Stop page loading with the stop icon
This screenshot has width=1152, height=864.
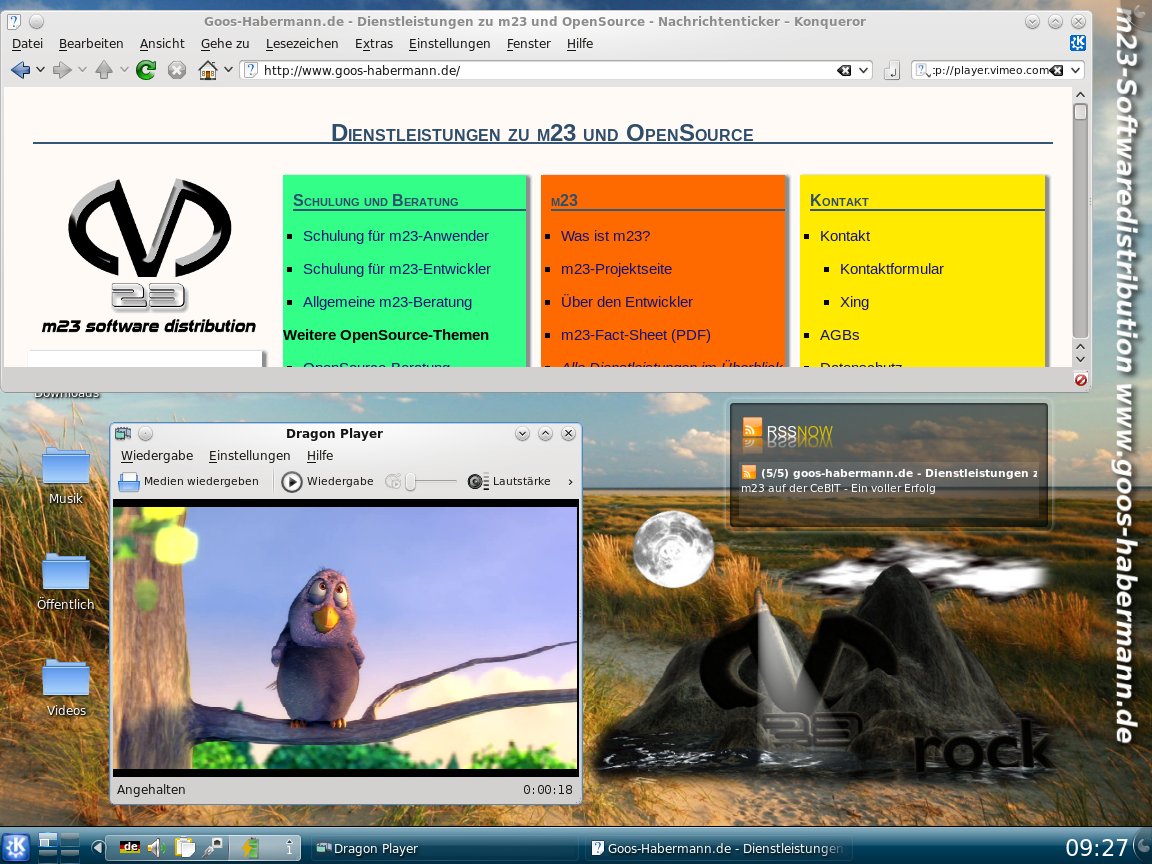tap(177, 70)
